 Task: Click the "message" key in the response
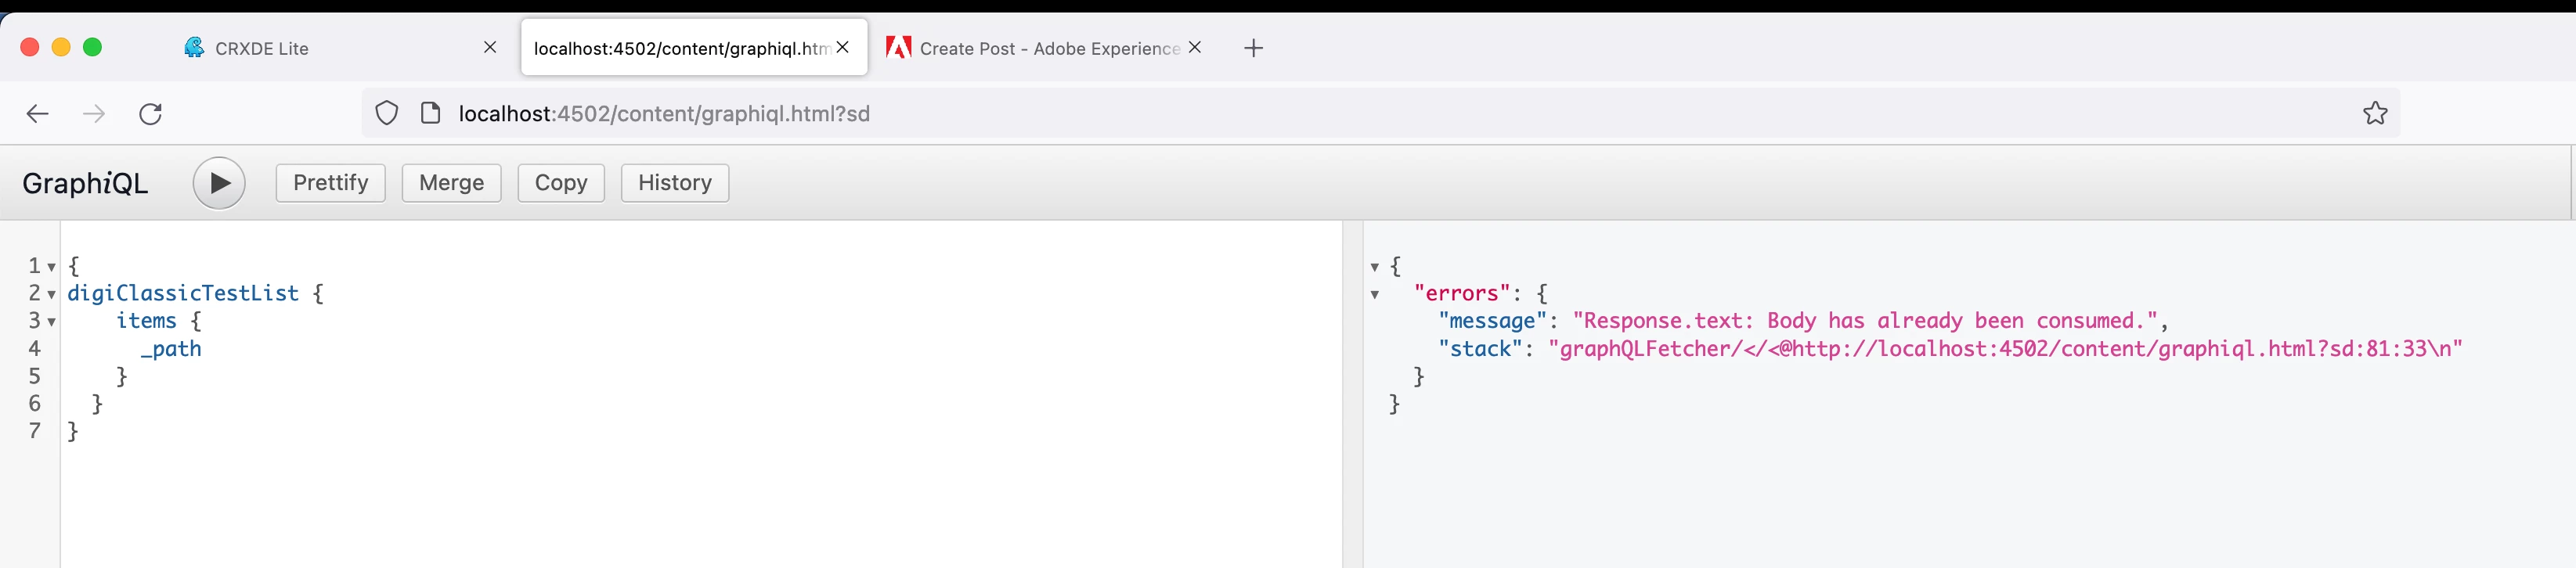1493,321
